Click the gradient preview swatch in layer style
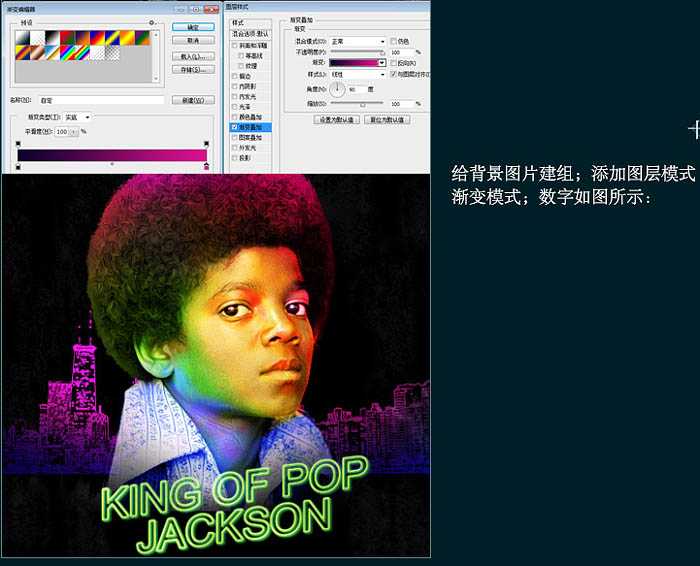 coord(354,63)
